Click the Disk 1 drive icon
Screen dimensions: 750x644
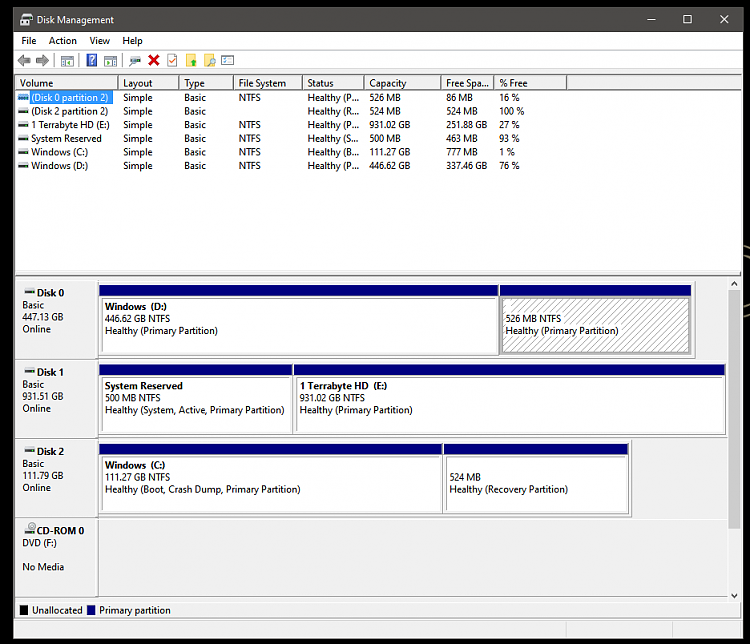30,371
